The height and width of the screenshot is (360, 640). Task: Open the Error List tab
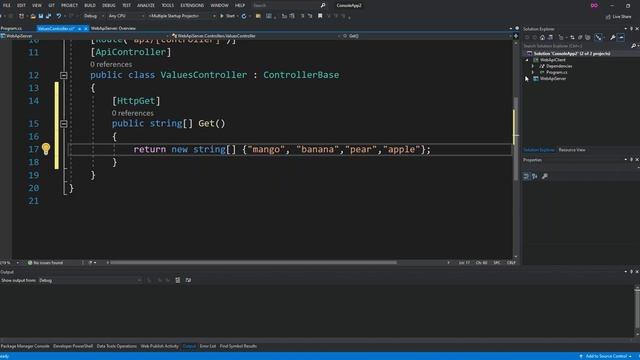[x=208, y=346]
